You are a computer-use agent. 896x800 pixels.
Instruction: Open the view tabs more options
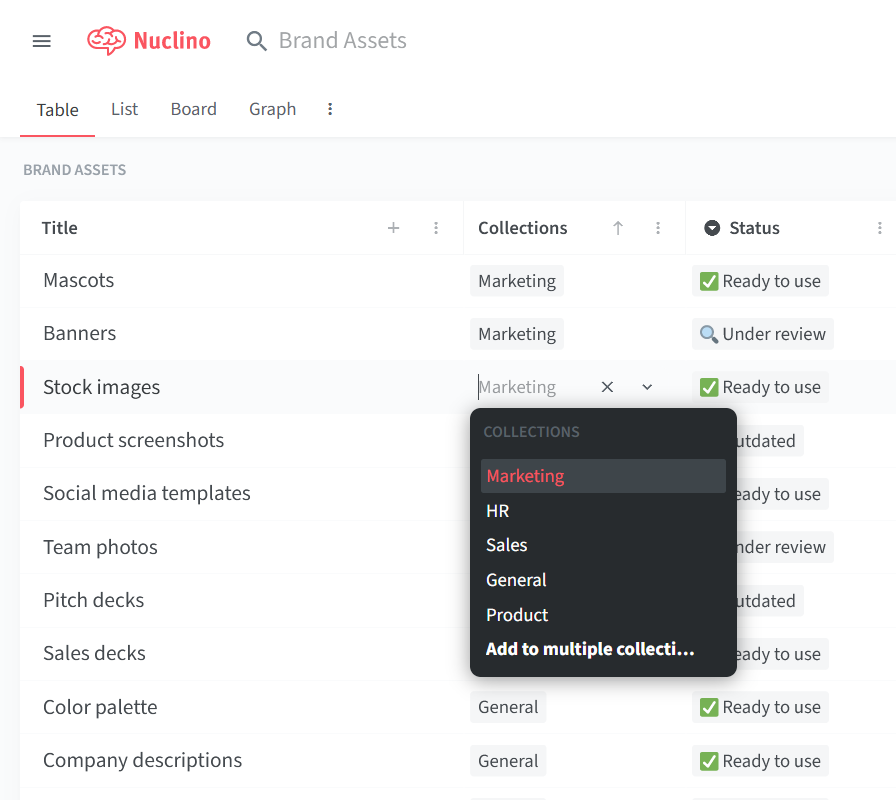click(x=330, y=109)
